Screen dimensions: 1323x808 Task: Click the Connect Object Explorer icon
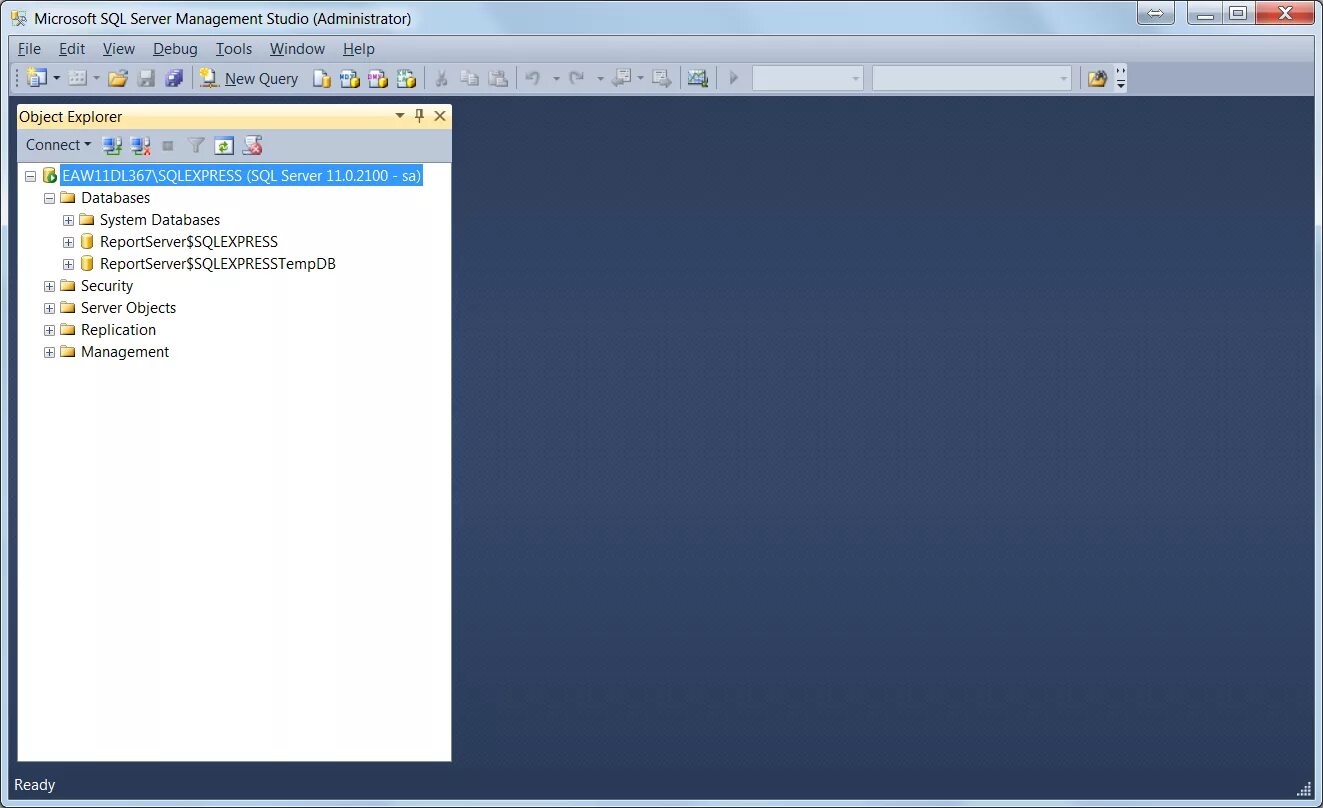[113, 146]
